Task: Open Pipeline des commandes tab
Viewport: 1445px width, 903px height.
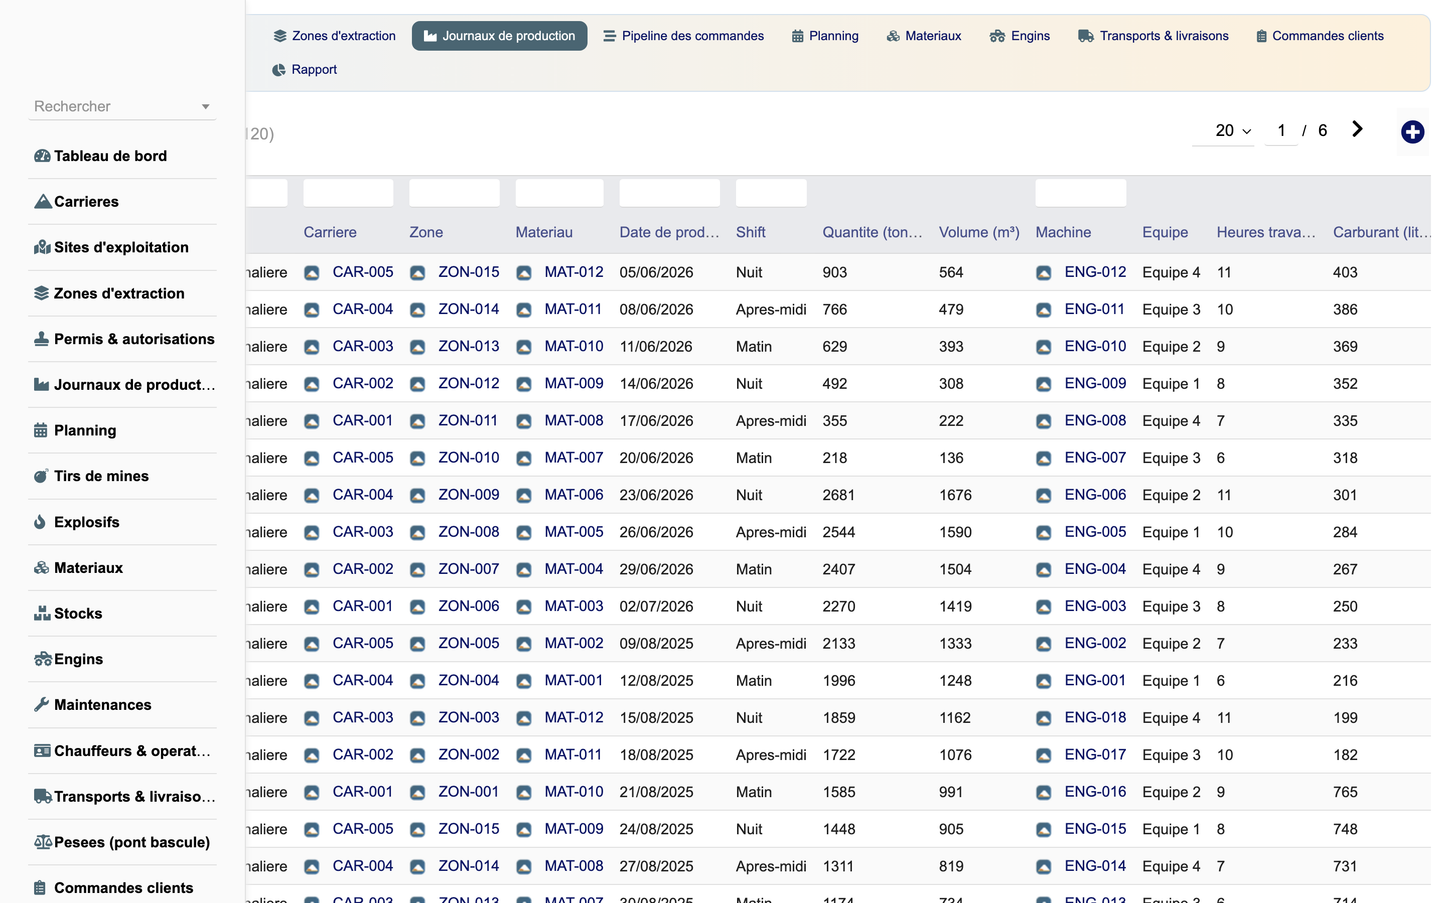Action: (684, 36)
